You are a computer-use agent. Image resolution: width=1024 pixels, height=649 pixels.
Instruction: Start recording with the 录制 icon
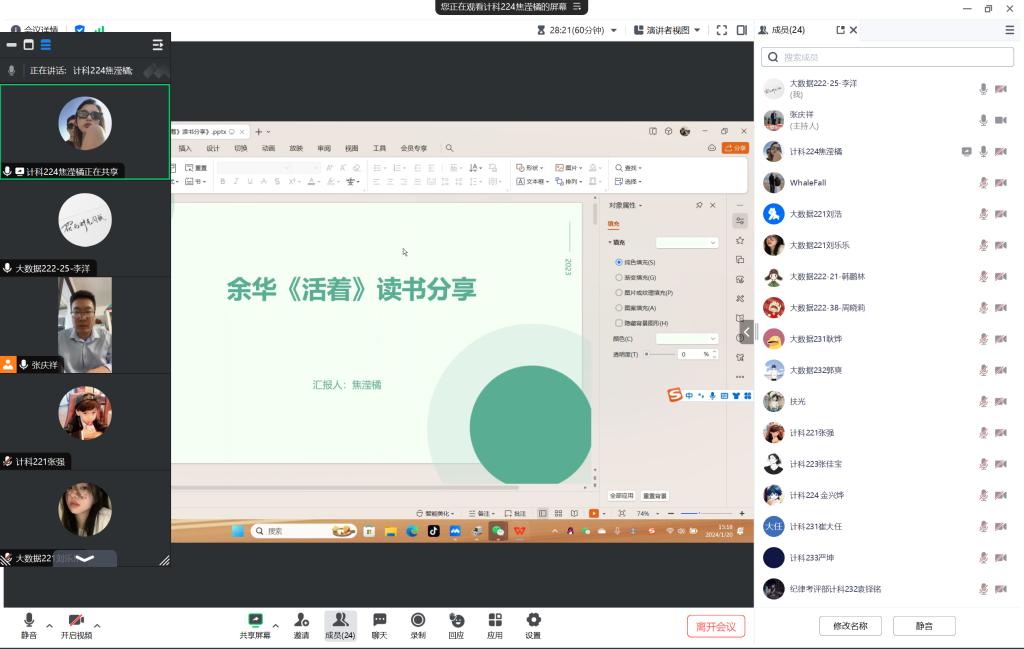pos(418,620)
